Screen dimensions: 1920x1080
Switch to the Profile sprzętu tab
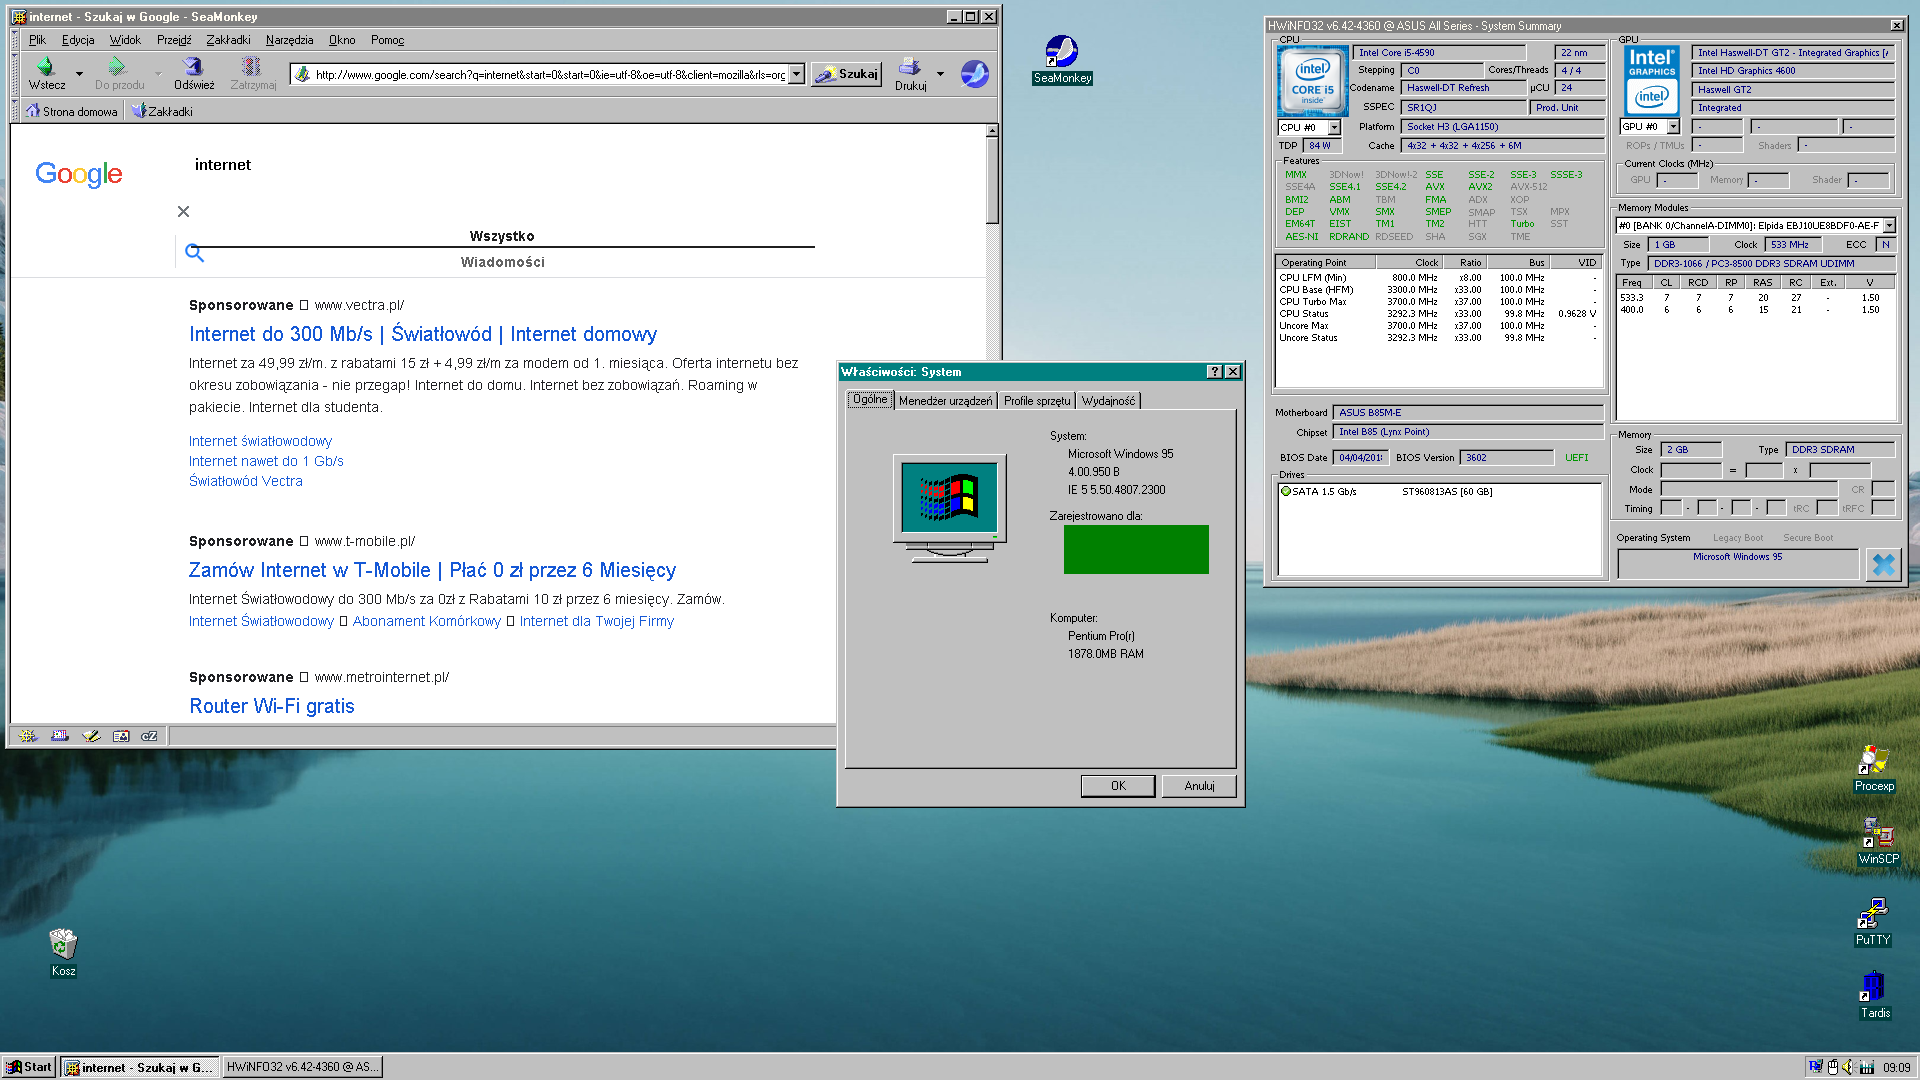coord(1037,401)
